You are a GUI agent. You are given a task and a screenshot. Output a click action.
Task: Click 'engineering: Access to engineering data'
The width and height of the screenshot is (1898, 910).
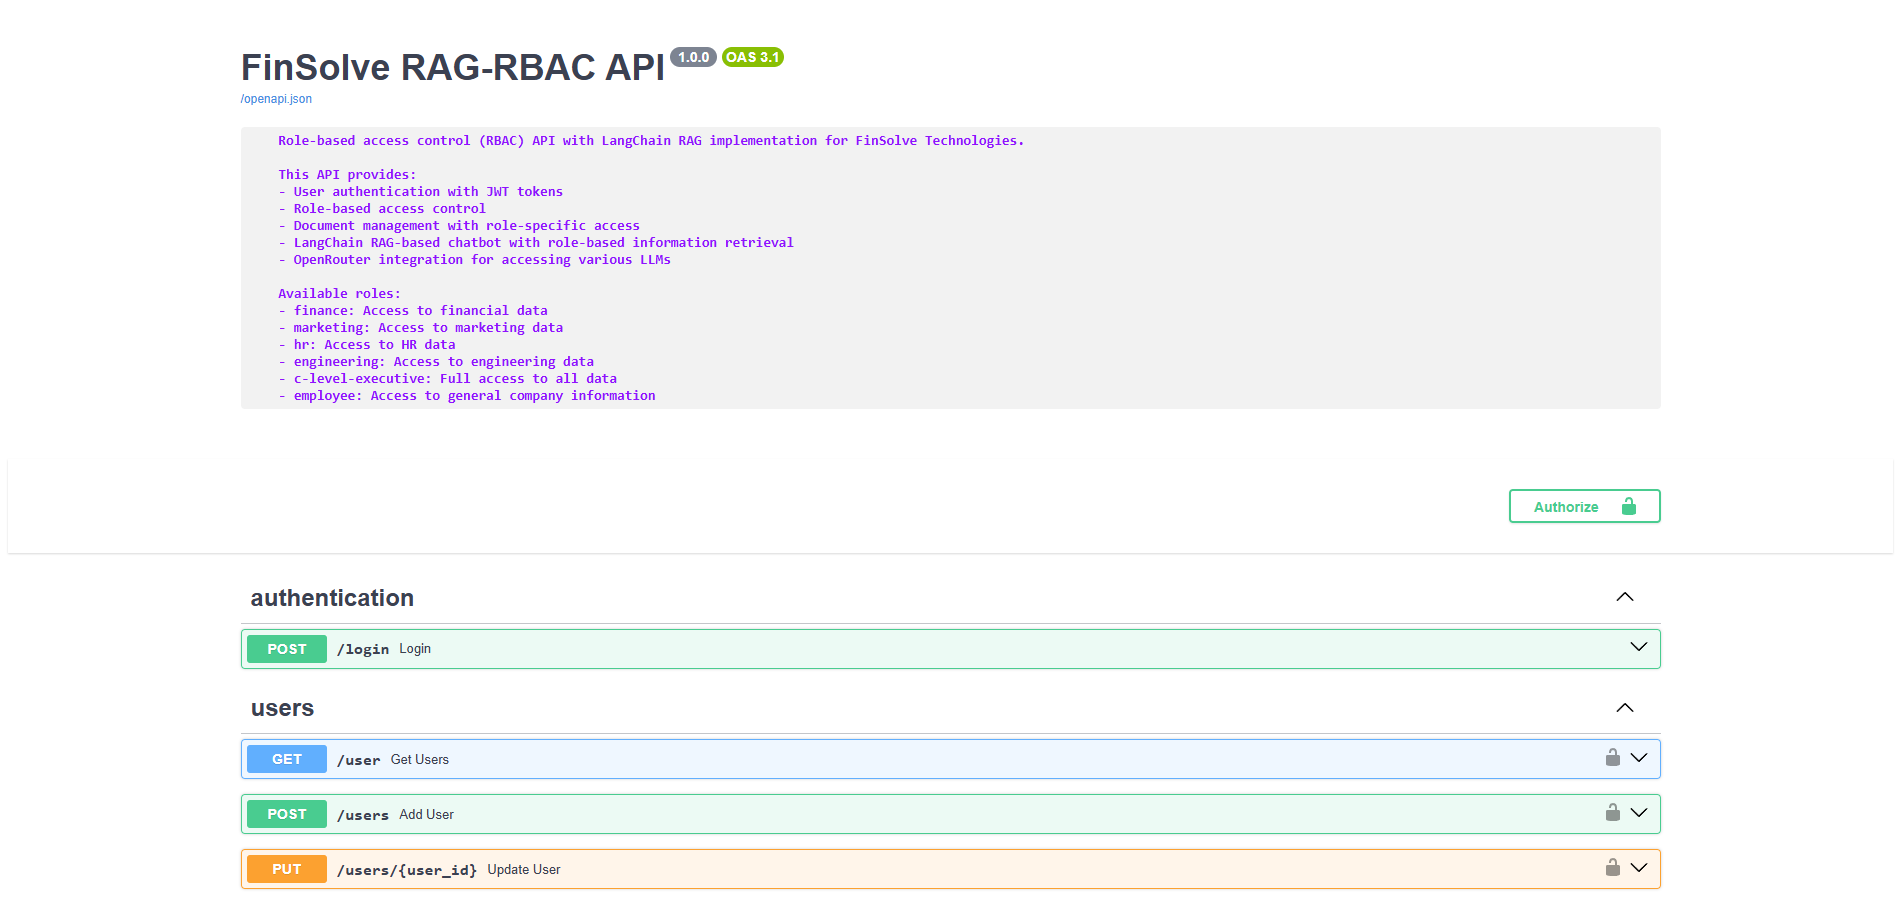pos(436,362)
